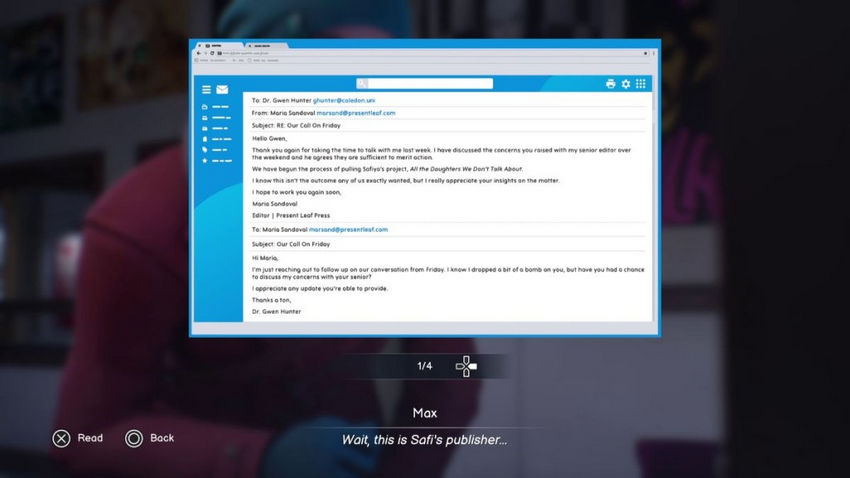
Task: Click the hamburger menu icon in mail sidebar
Action: pos(206,89)
